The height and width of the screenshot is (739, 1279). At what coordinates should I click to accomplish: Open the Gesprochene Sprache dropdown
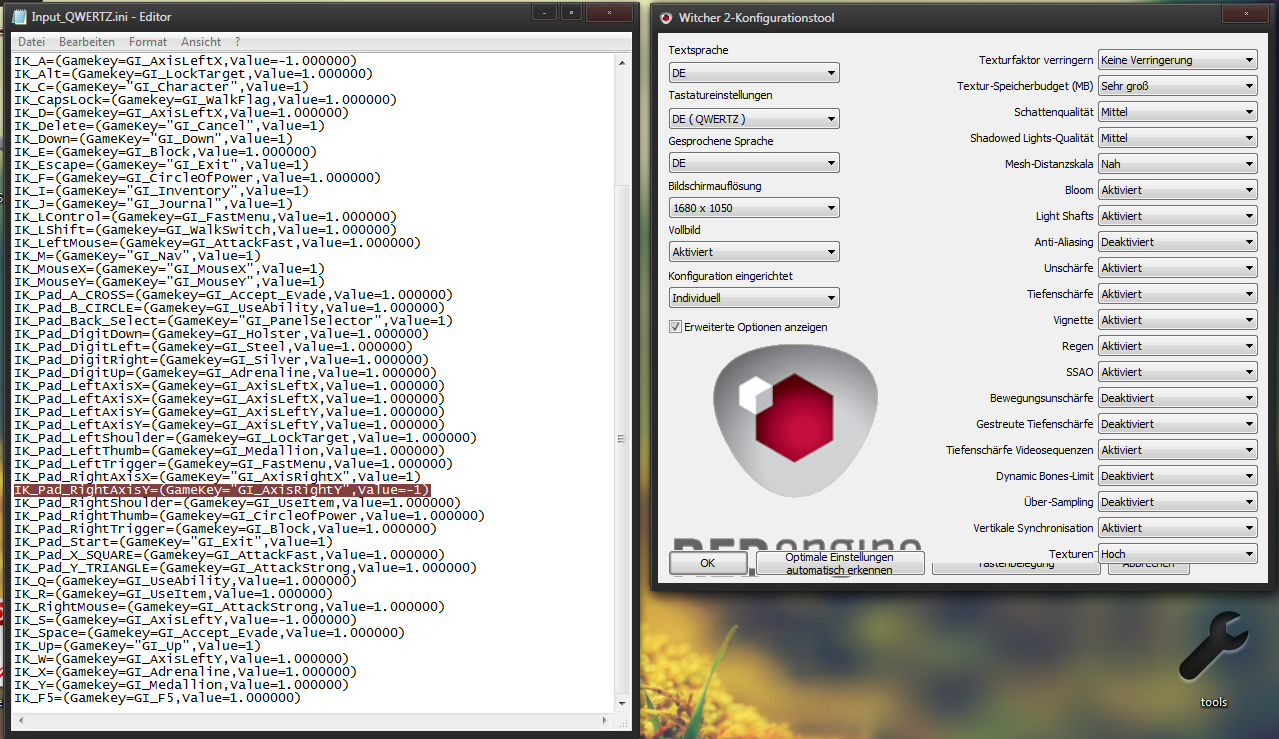754,163
